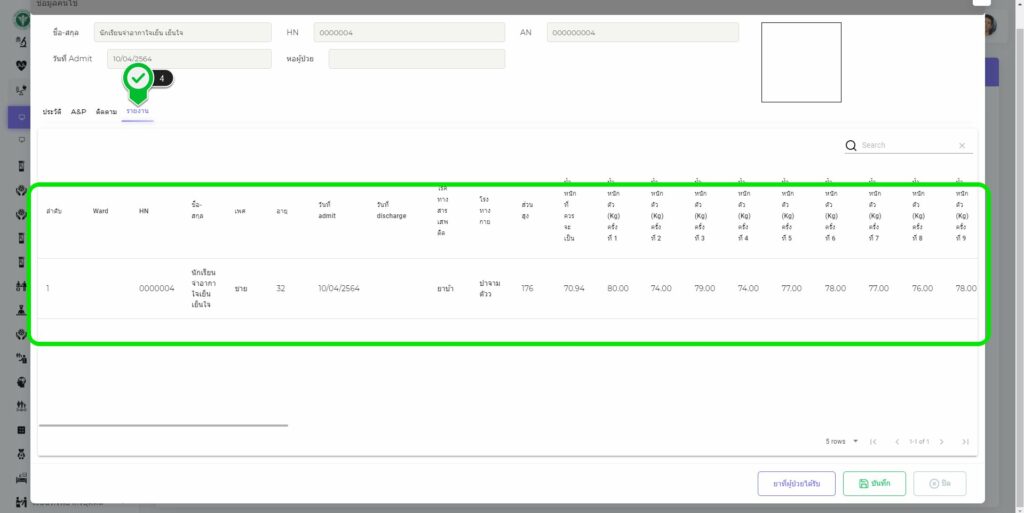1024x513 pixels.
Task: Click the green checkmark step 4 marker
Action: [x=138, y=78]
